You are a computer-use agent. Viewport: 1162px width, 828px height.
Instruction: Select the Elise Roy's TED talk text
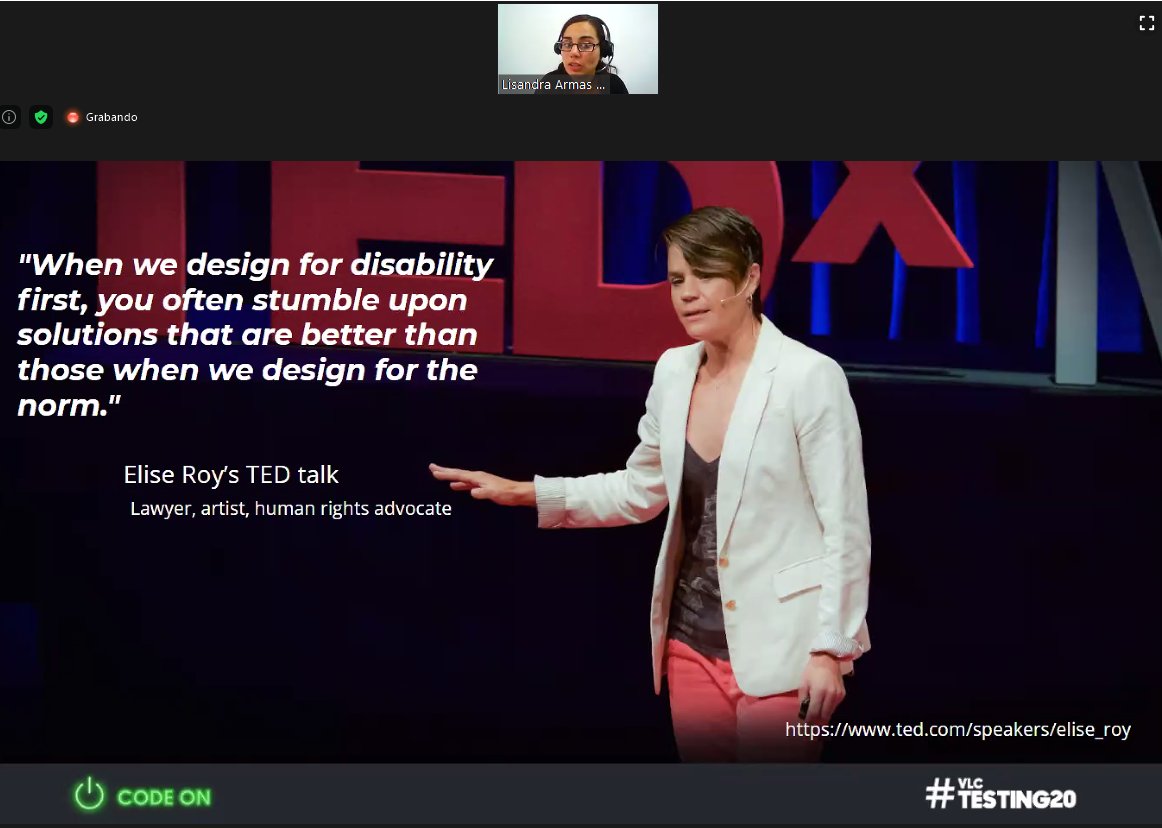(x=231, y=474)
